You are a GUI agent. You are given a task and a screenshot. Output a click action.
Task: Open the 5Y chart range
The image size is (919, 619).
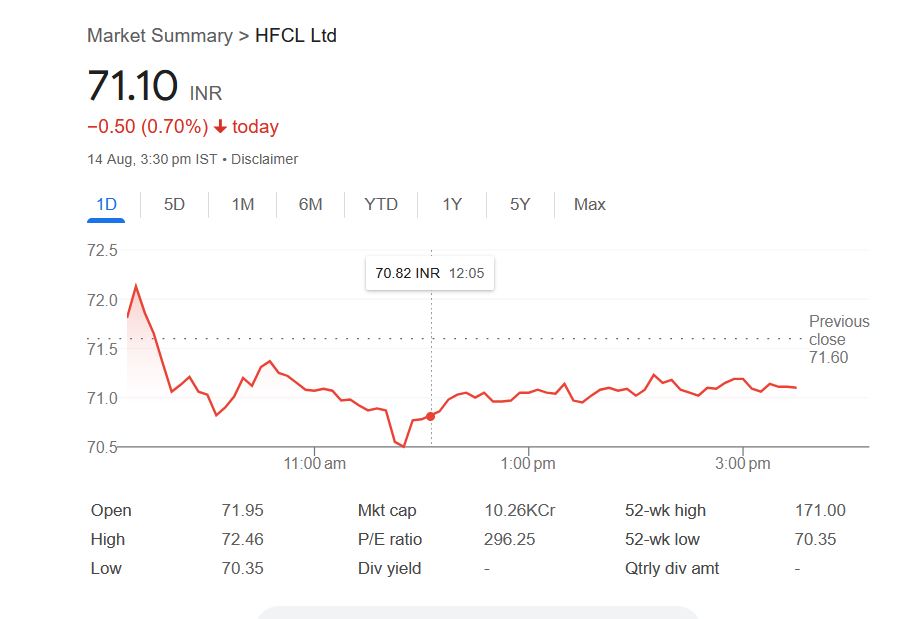click(520, 205)
